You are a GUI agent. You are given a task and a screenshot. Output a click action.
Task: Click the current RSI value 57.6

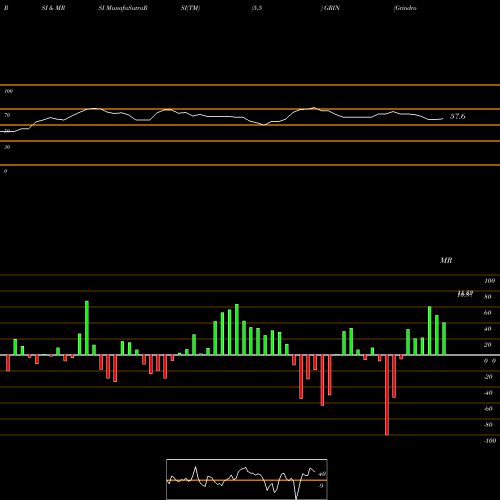[x=458, y=116]
